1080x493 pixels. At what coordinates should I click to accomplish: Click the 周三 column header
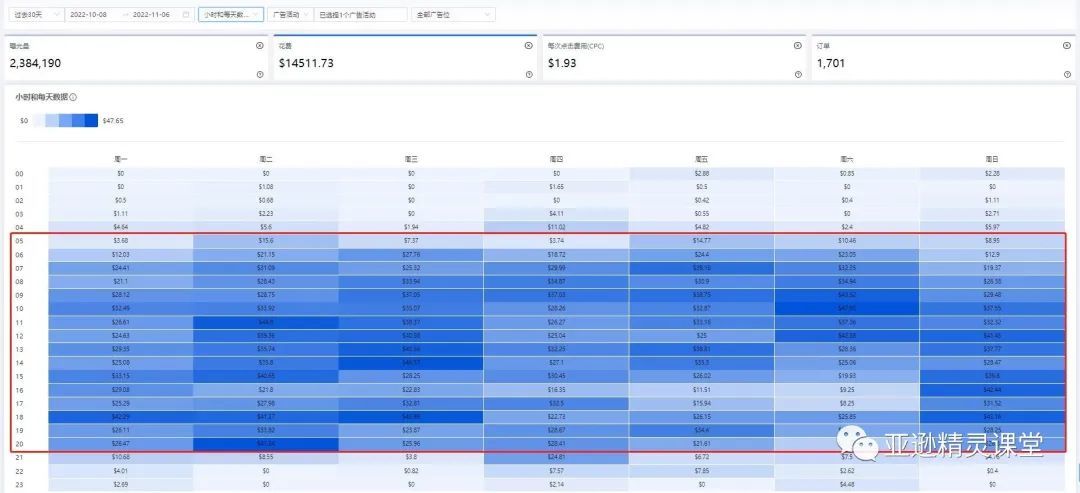[411, 159]
